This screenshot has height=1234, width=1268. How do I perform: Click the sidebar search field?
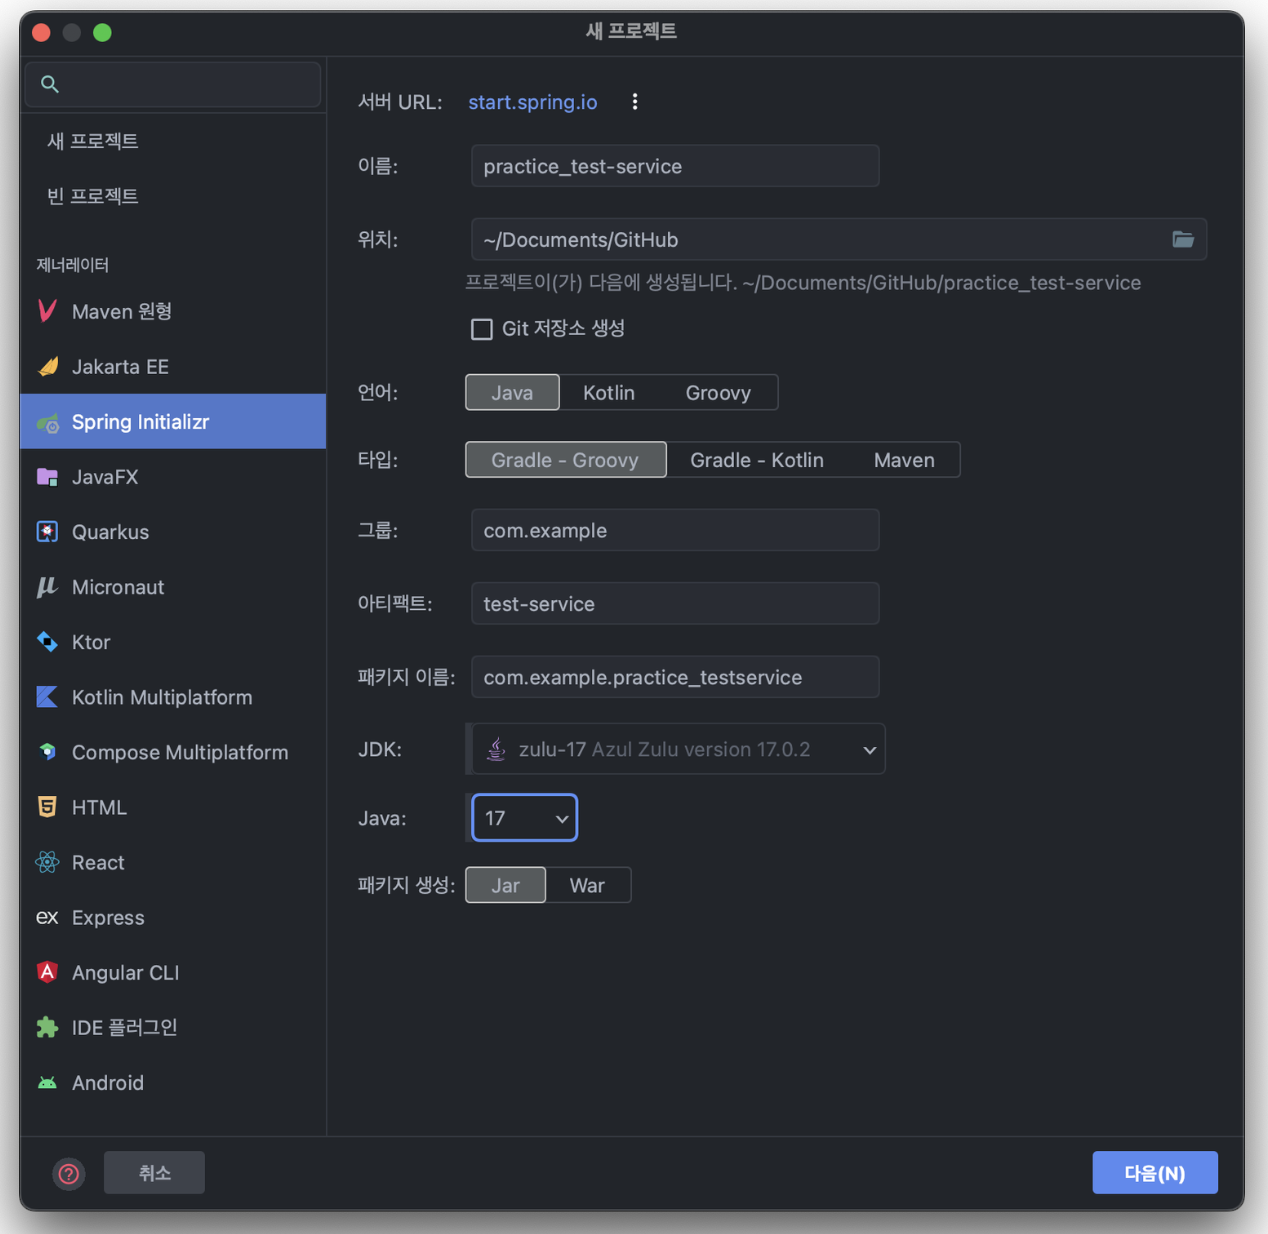(x=173, y=84)
